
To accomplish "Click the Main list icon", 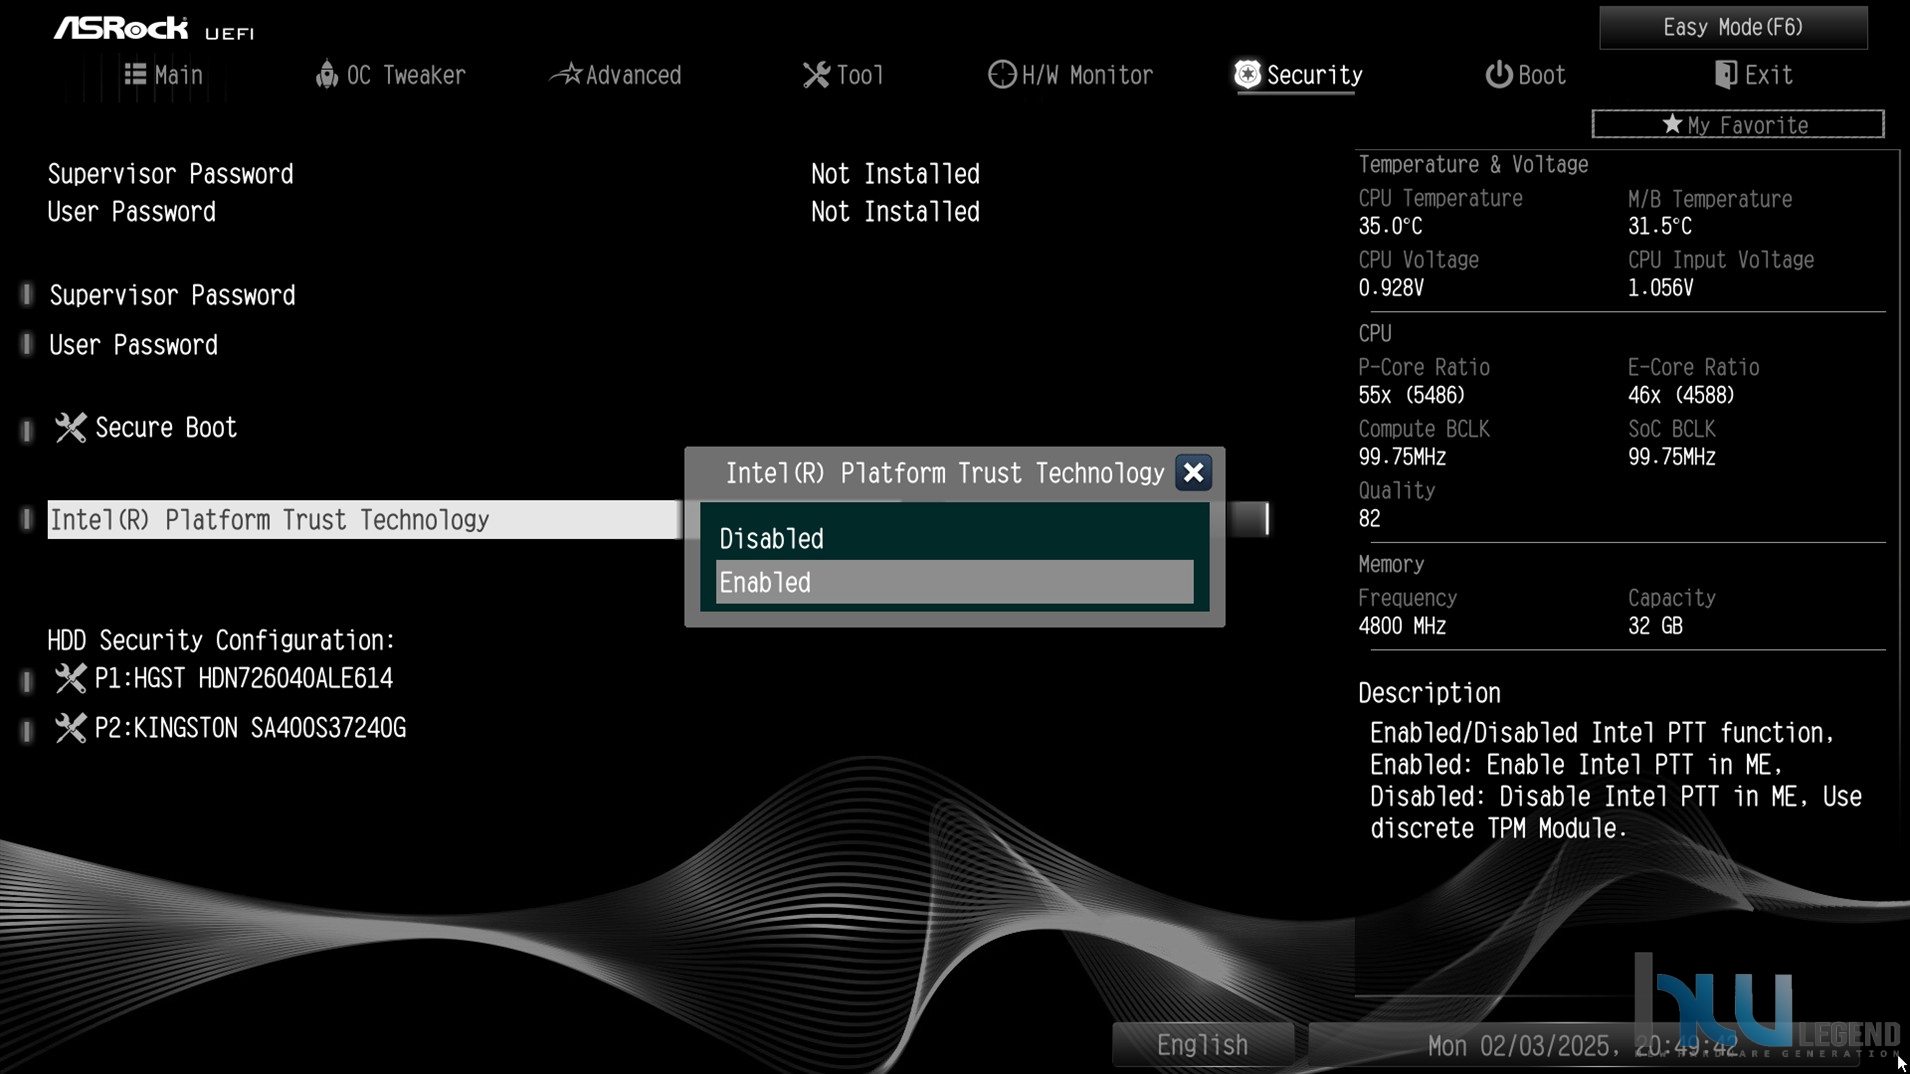I will (135, 74).
